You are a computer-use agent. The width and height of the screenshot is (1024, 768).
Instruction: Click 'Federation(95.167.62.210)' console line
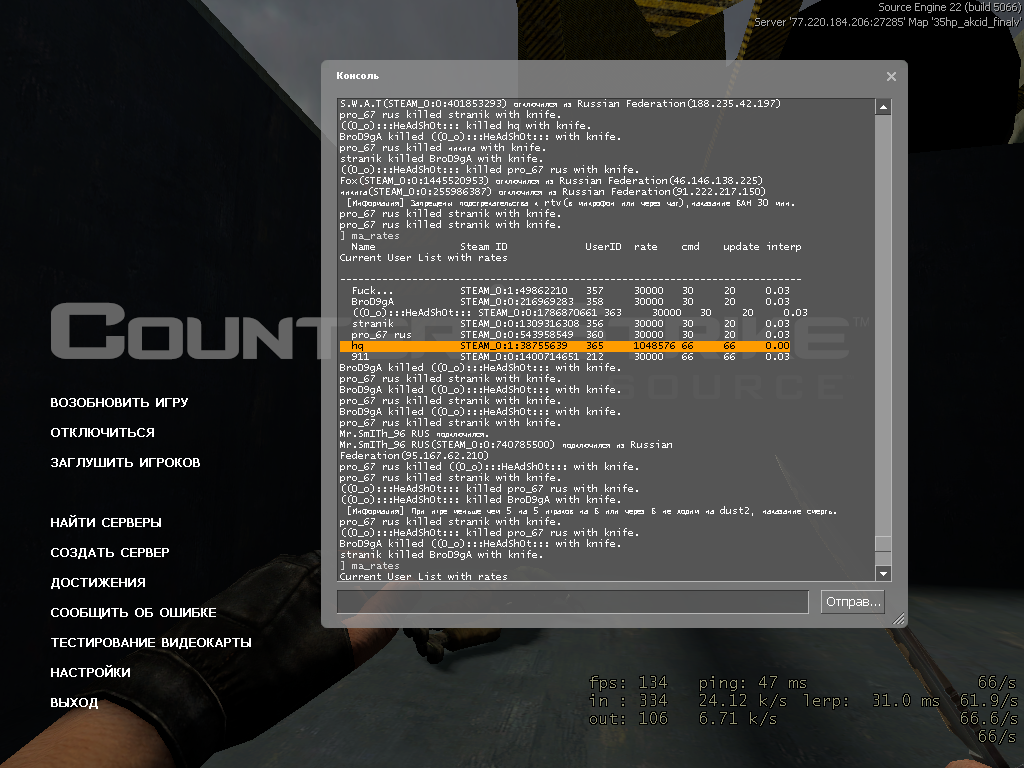[x=414, y=455]
